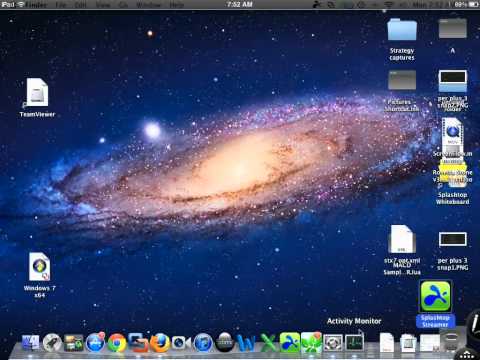Select per plus 3 snap1.PNG thumbnail
This screenshot has height=360, width=480.
coord(453,239)
